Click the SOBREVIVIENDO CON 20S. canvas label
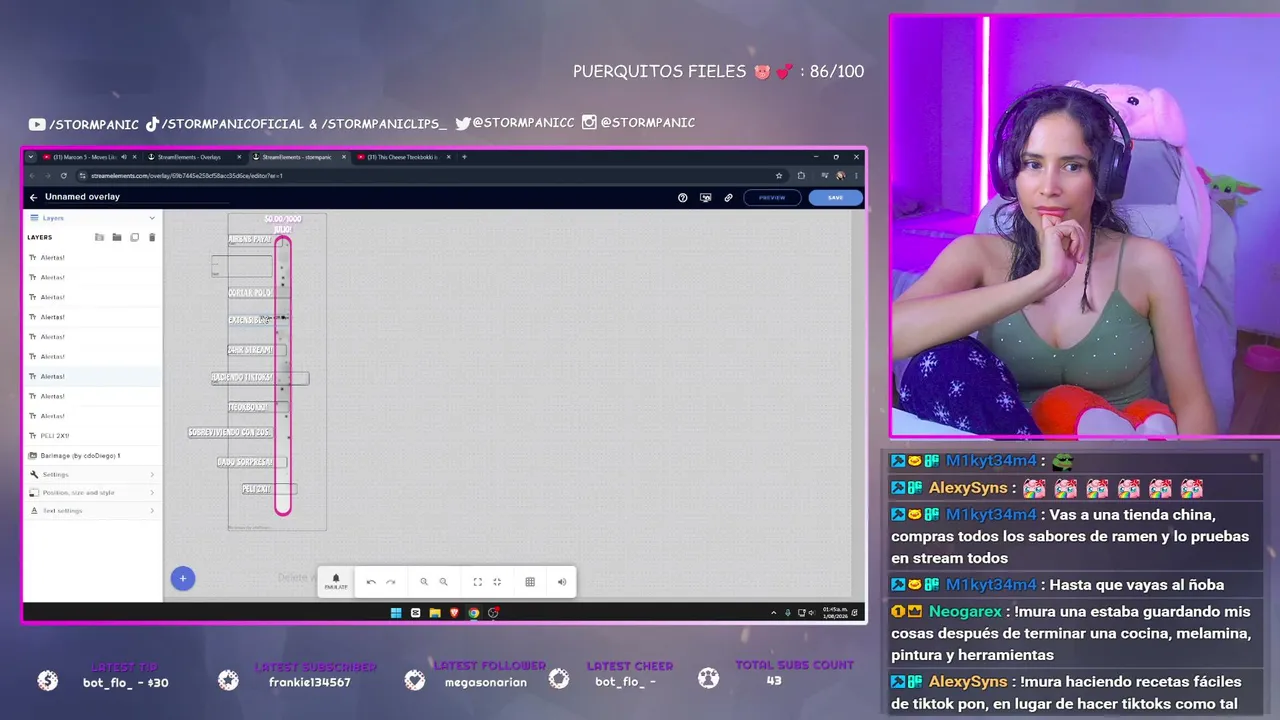The height and width of the screenshot is (720, 1280). pos(230,432)
